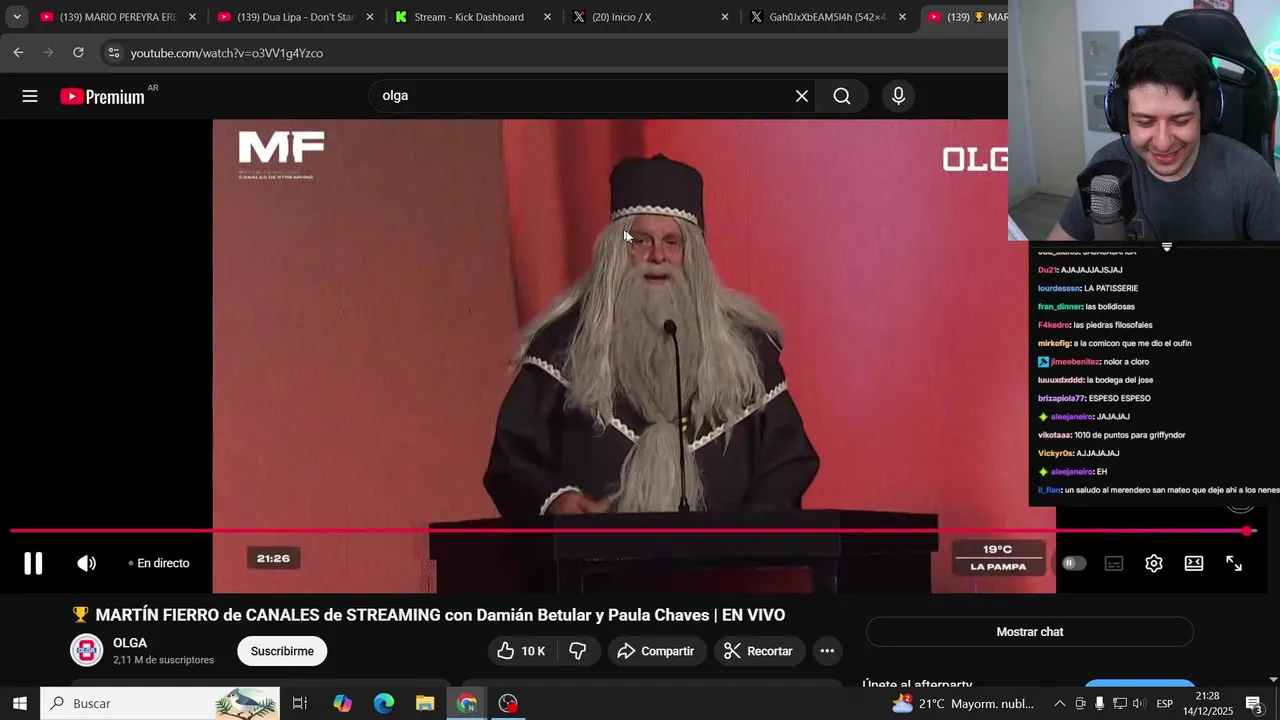Expand hidden system tray icons

(1060, 704)
